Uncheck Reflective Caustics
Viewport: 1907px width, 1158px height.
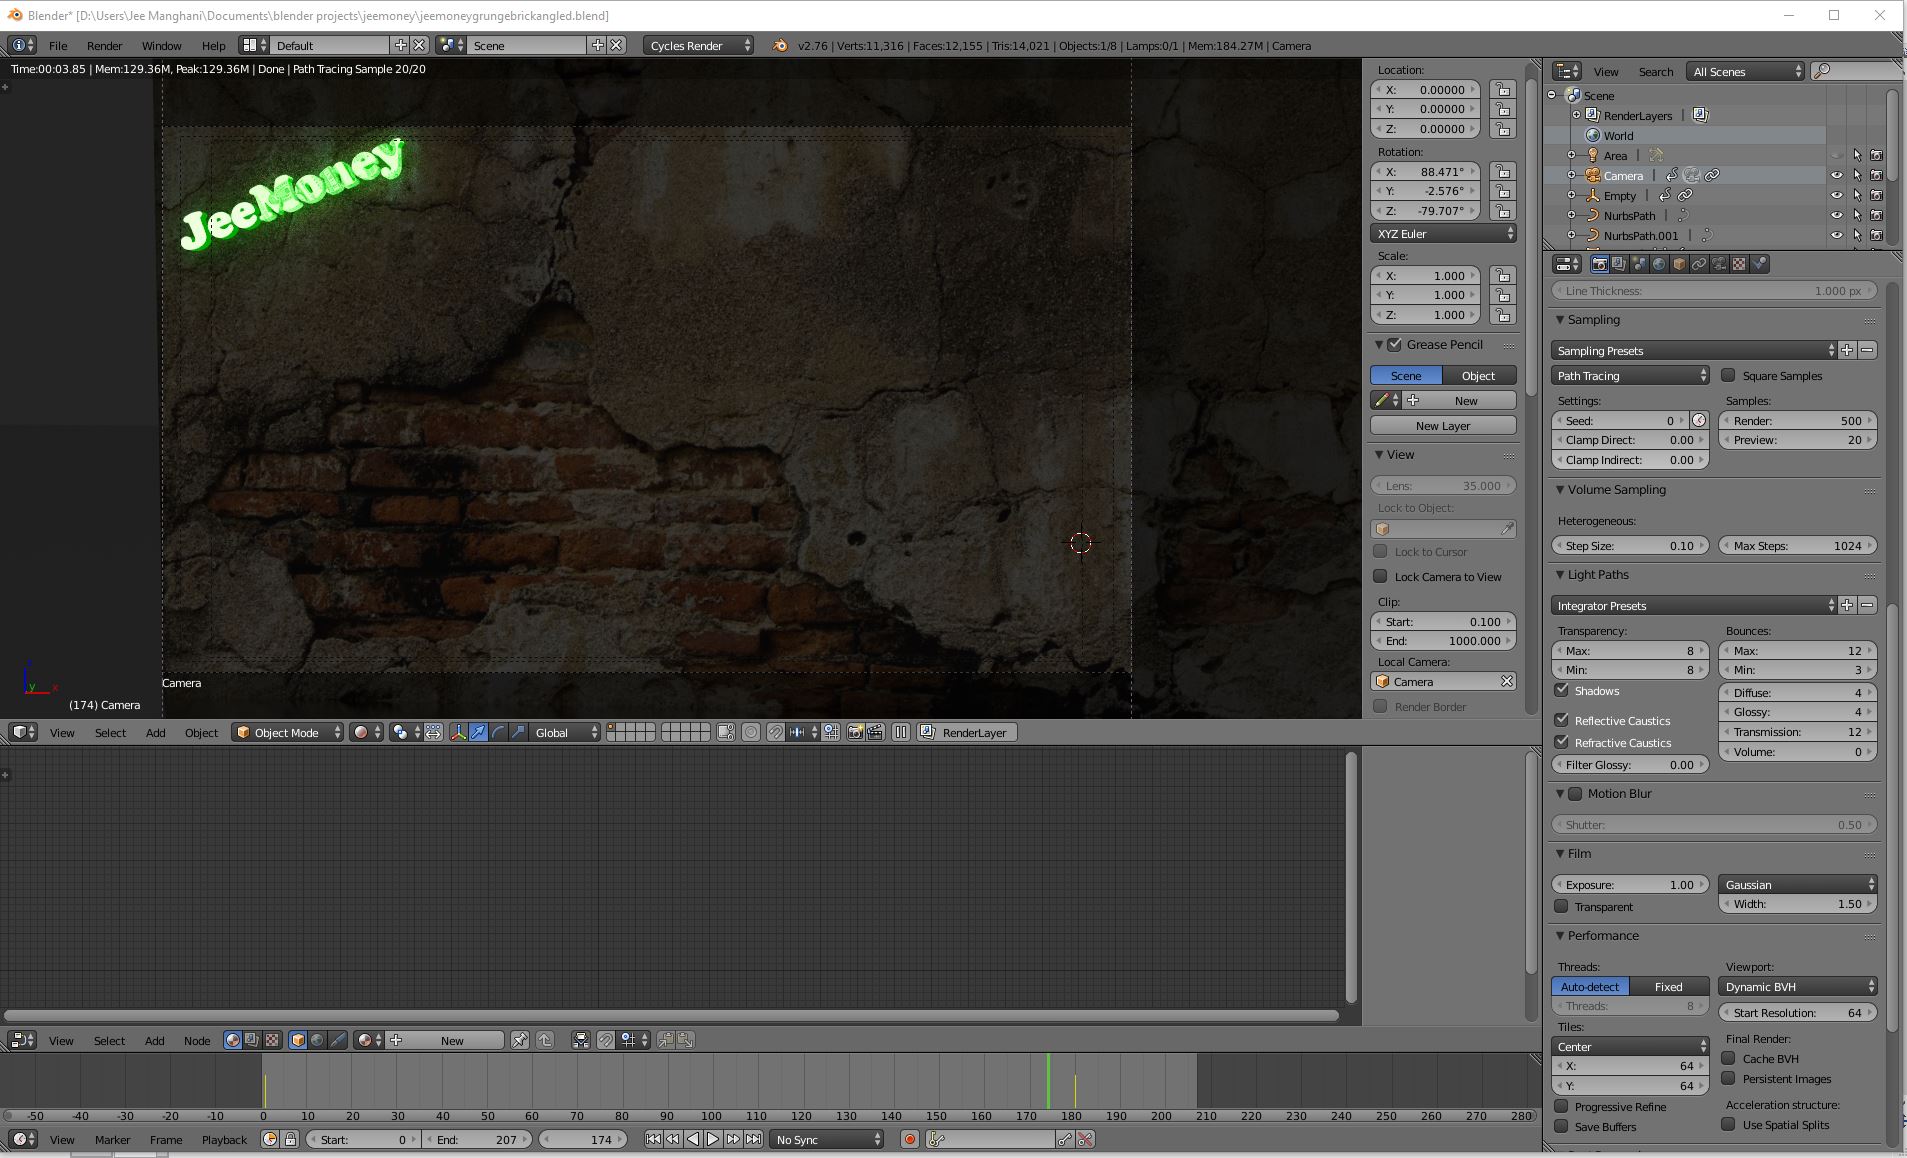click(1561, 720)
